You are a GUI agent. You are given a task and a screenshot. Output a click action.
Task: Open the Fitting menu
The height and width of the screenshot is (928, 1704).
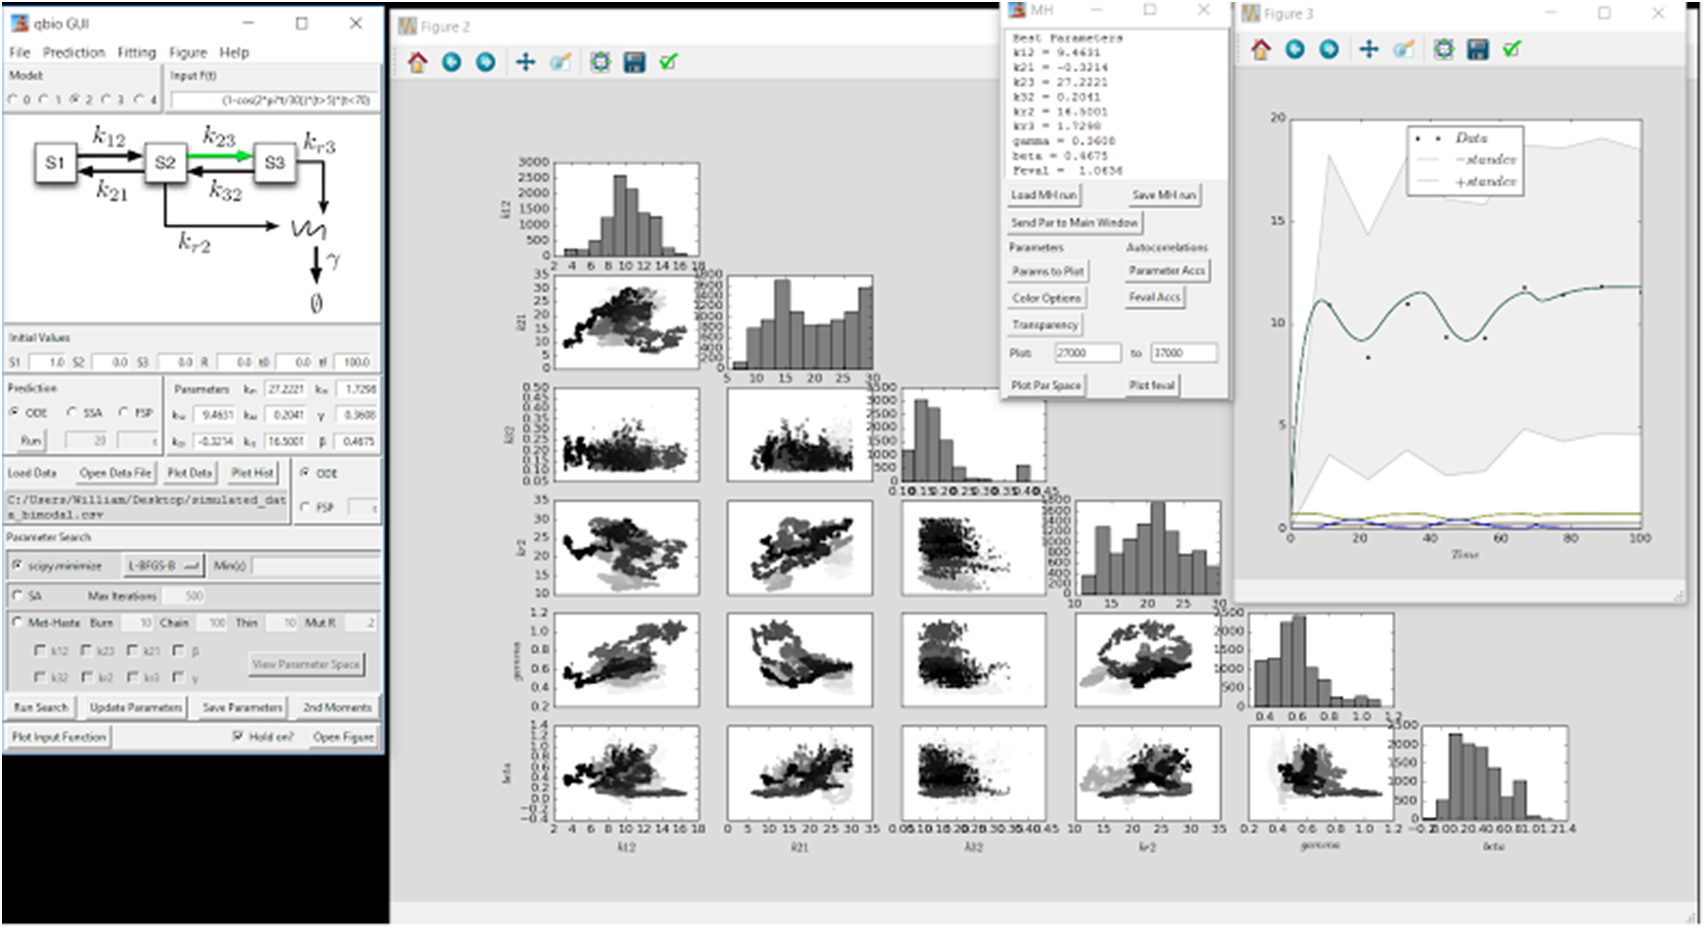coord(137,53)
